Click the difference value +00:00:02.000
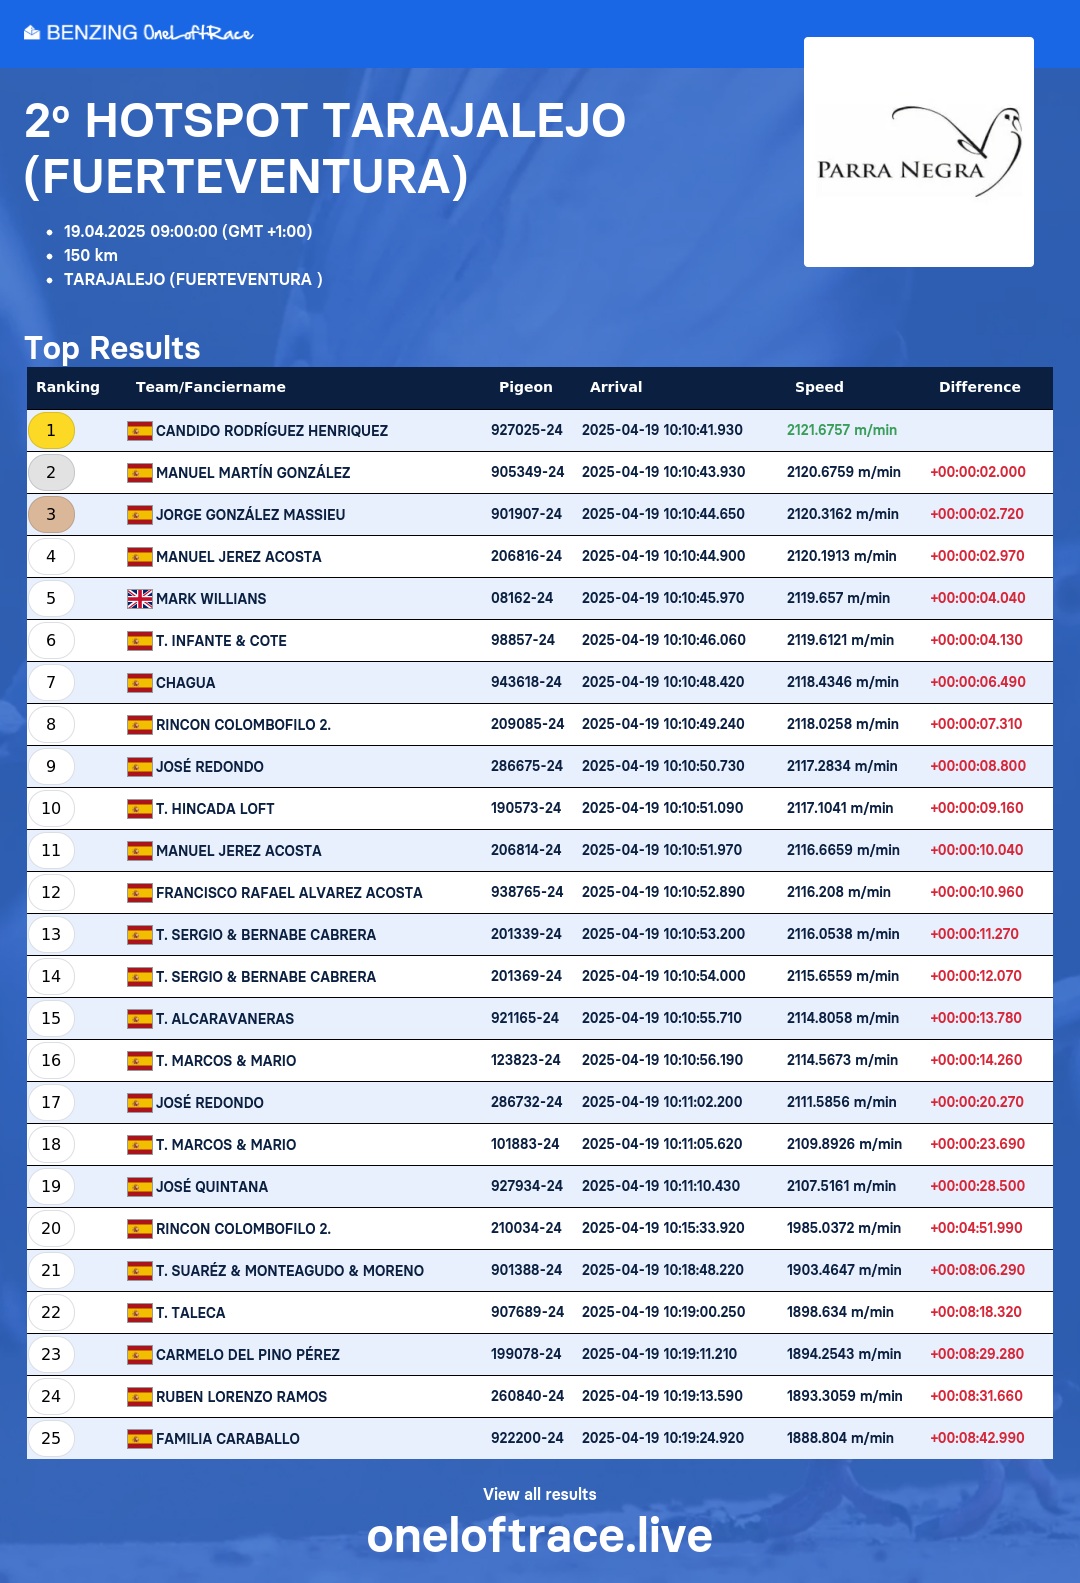 pyautogui.click(x=978, y=472)
